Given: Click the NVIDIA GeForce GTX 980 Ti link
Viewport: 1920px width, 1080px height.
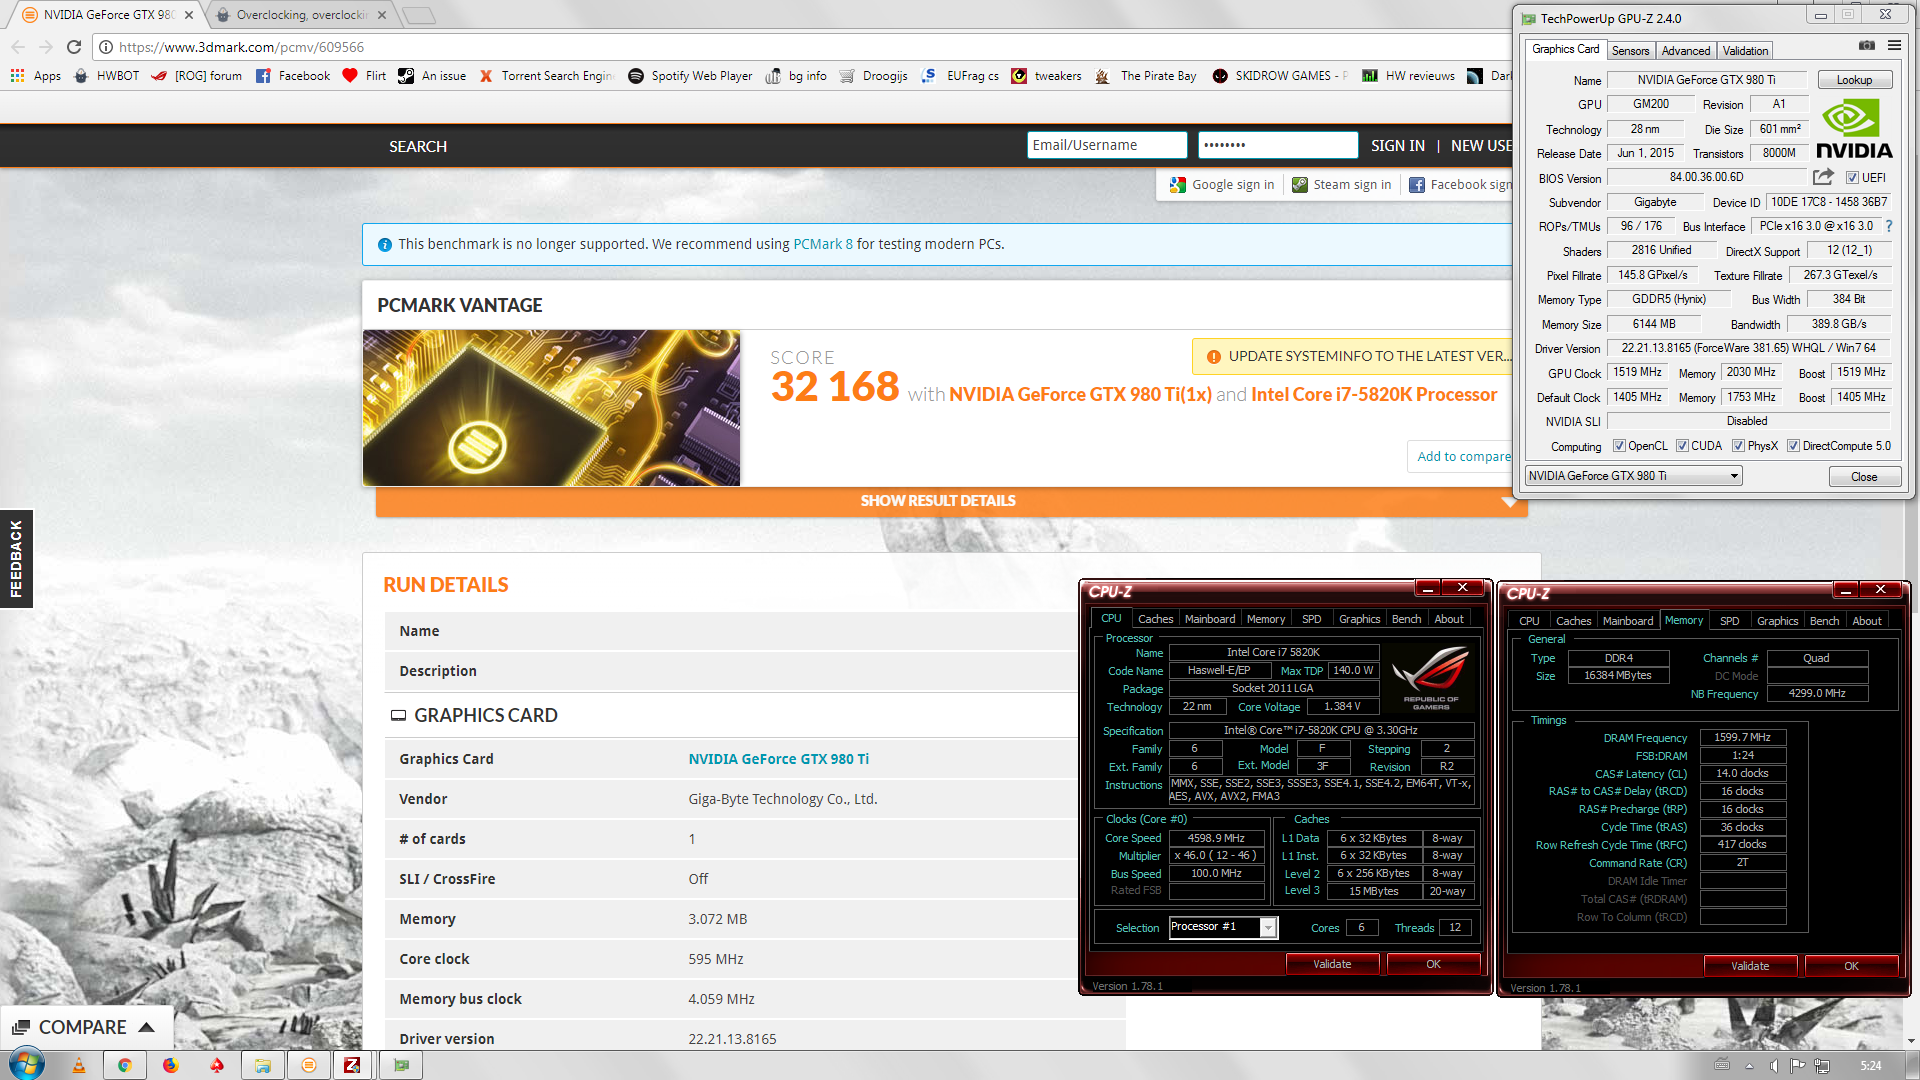Looking at the screenshot, I should (x=778, y=759).
